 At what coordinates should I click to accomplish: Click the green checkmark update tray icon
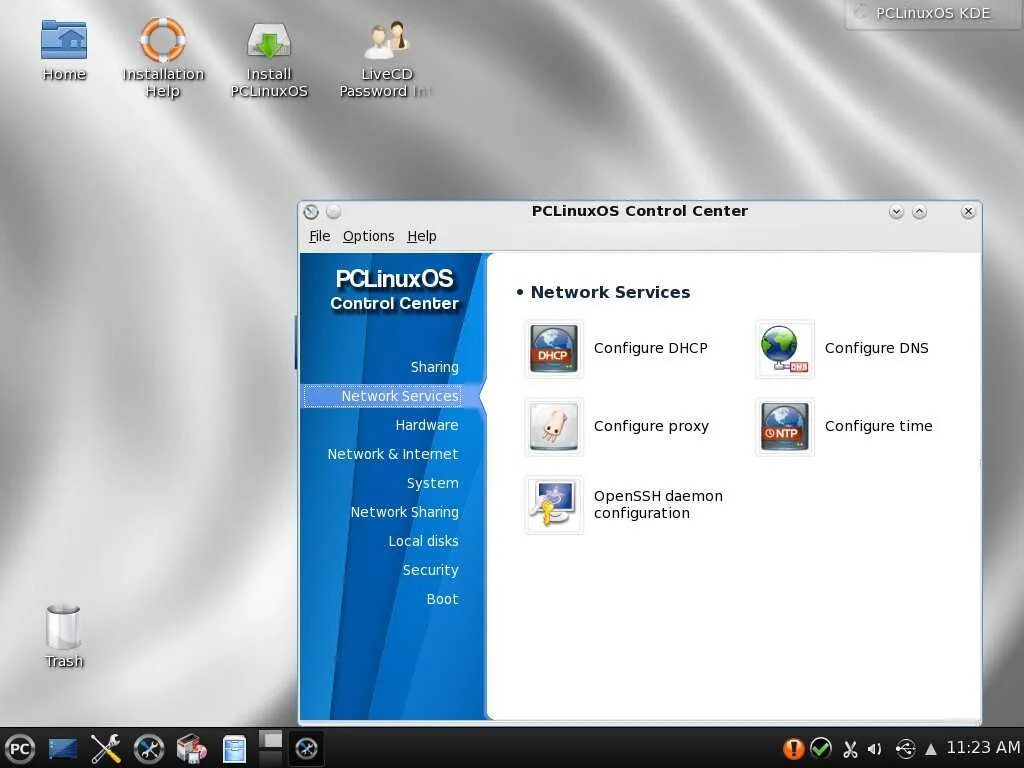click(821, 748)
